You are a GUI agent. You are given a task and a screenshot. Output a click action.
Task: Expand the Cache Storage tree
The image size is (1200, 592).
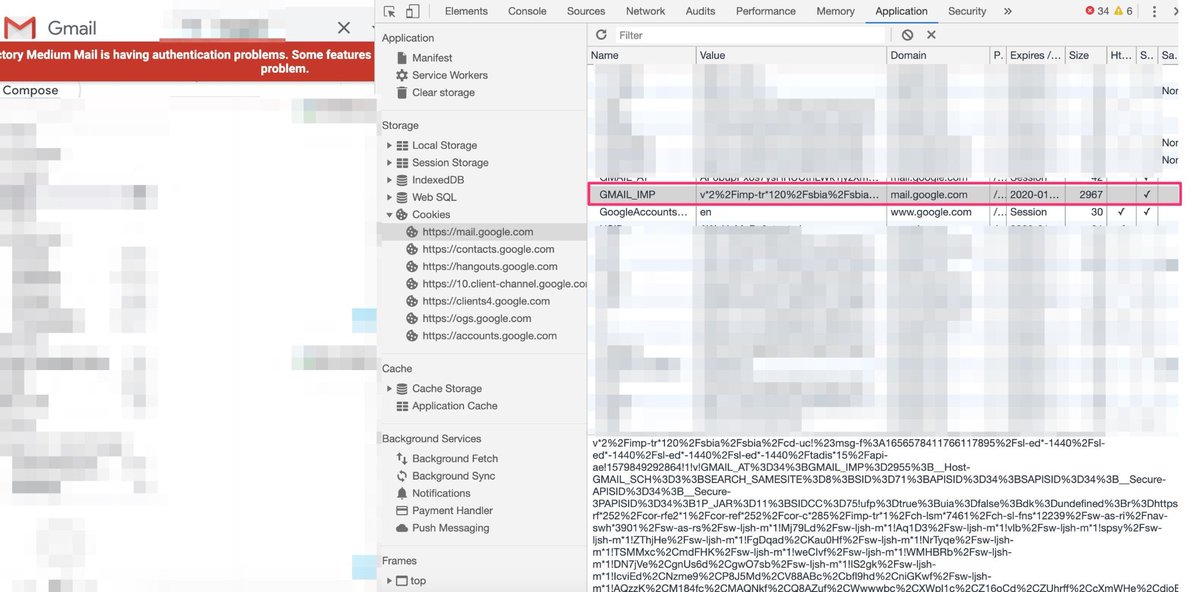click(x=390, y=388)
